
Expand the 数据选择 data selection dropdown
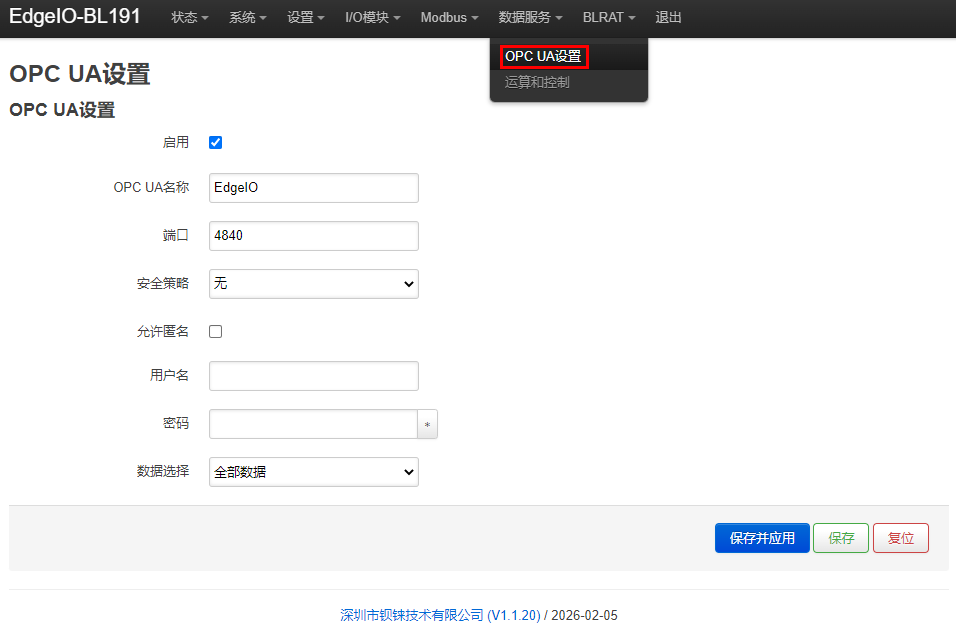(313, 472)
